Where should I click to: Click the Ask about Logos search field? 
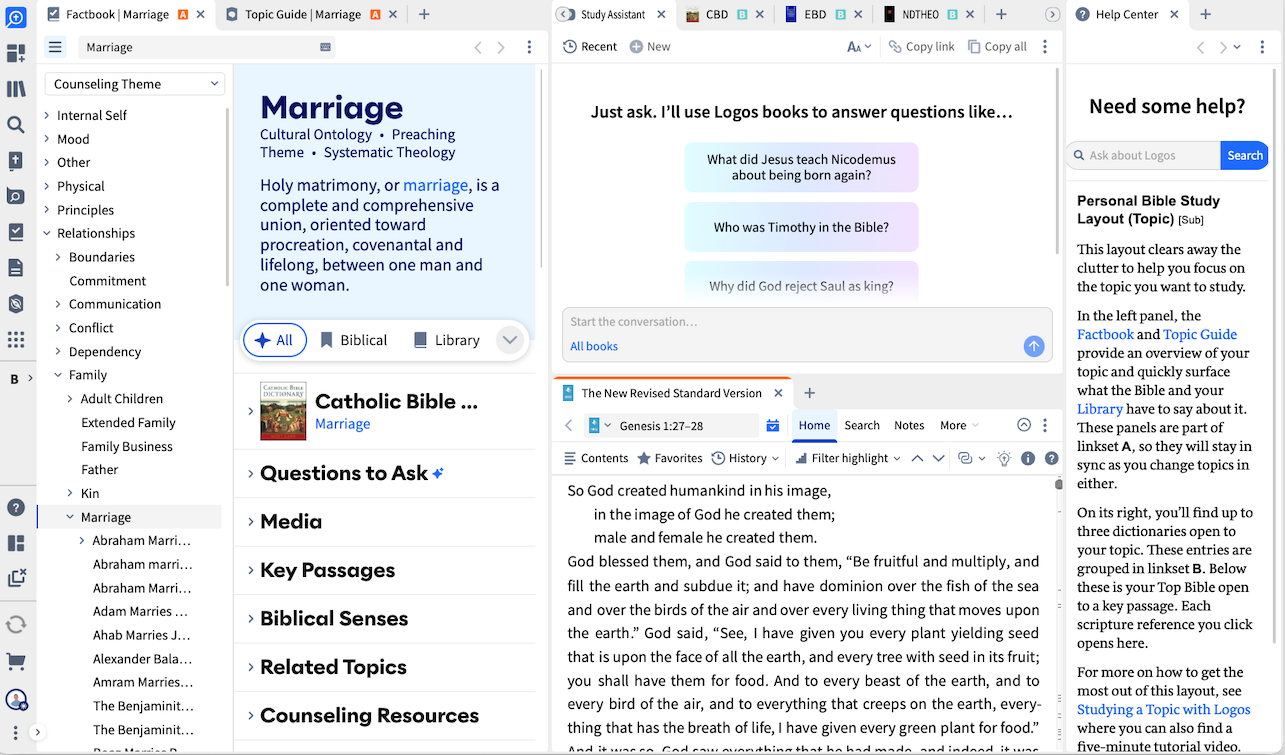point(1144,155)
